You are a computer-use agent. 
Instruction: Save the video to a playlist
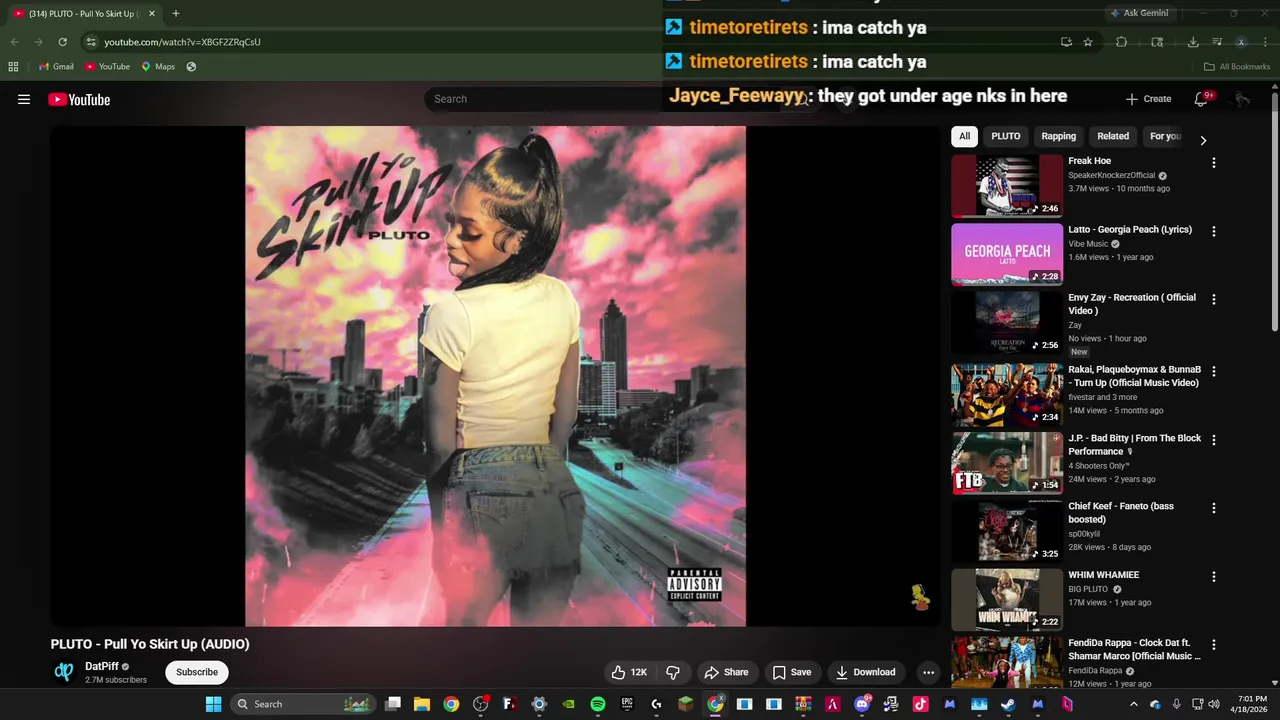pos(791,672)
